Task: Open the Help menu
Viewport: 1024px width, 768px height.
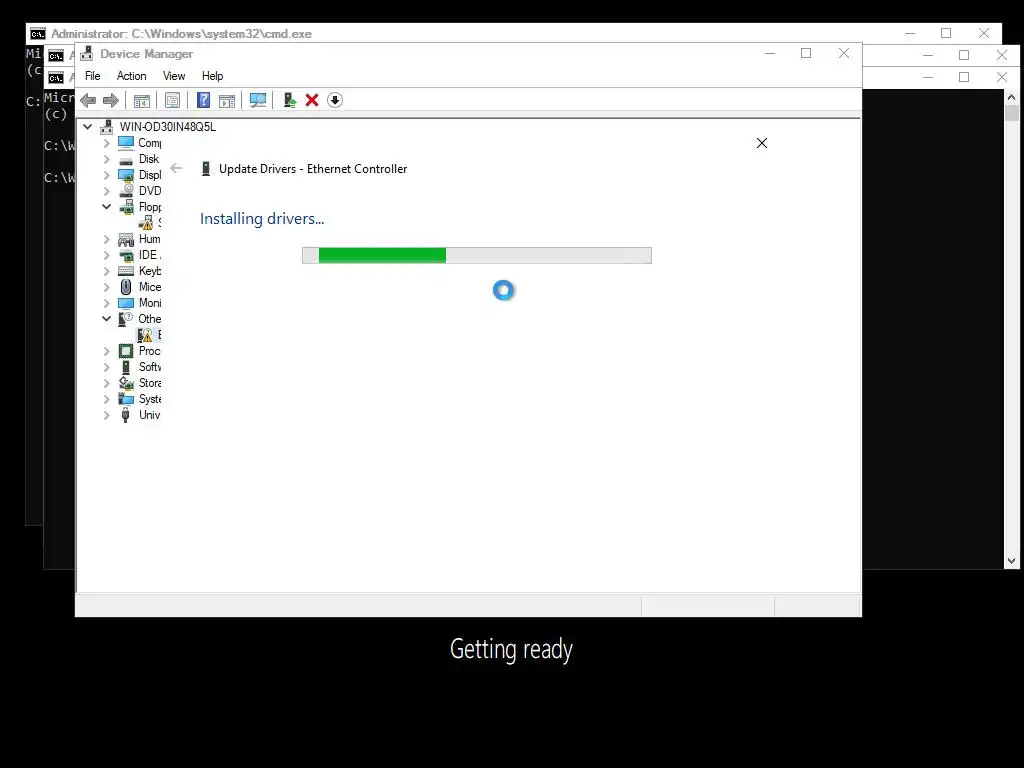Action: [x=212, y=76]
